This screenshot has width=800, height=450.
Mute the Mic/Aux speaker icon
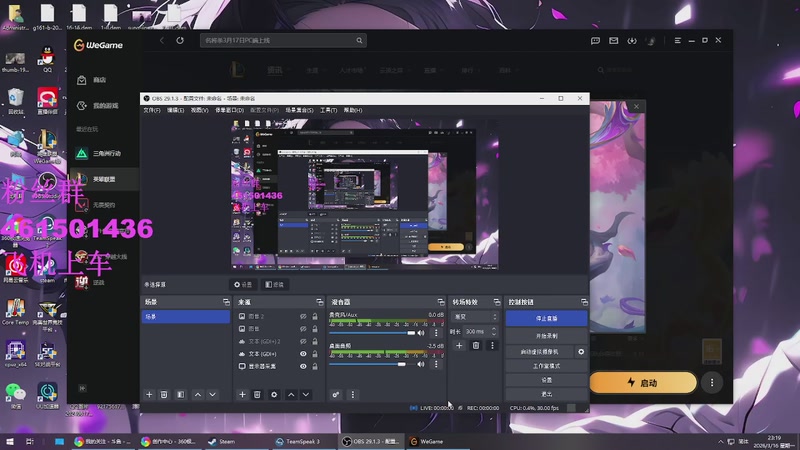421,333
